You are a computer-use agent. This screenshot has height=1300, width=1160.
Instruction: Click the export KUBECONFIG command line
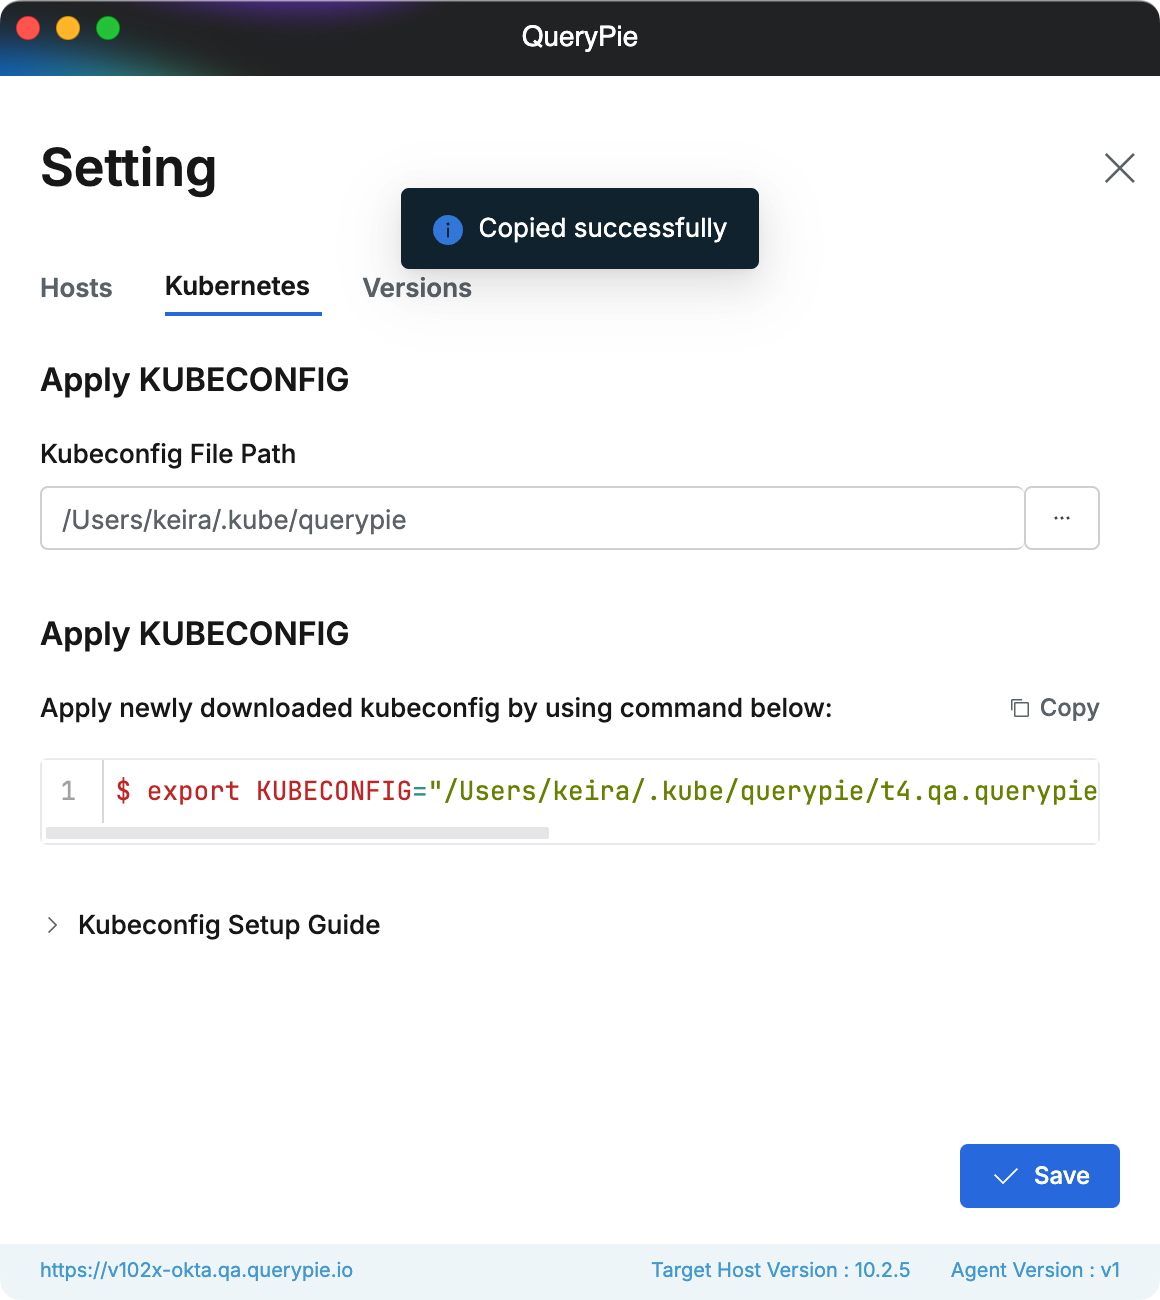coord(606,791)
